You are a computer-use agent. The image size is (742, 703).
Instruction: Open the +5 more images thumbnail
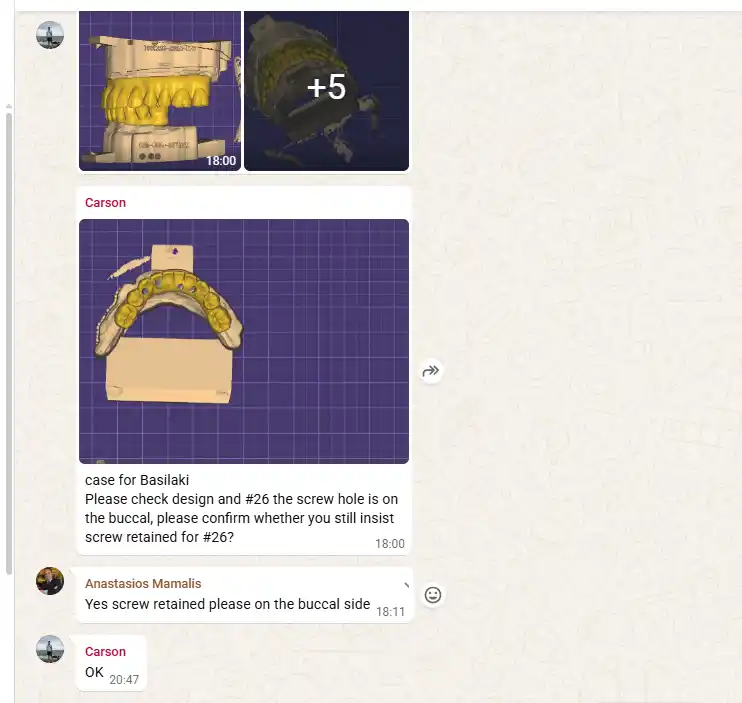click(327, 91)
